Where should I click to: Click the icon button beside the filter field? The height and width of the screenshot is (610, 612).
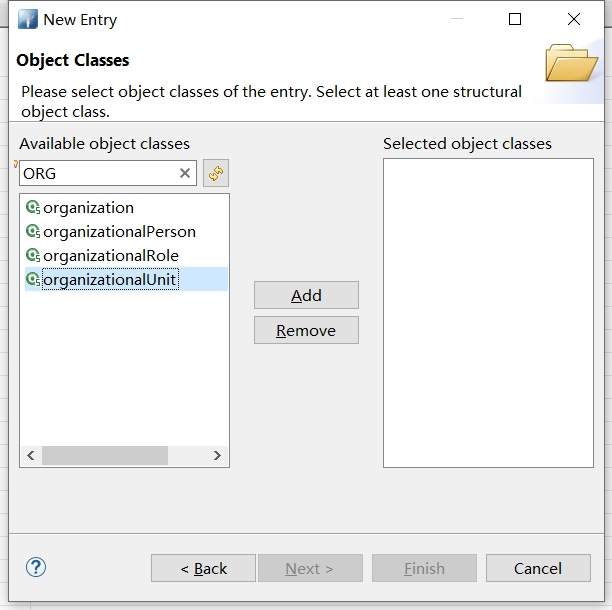(x=215, y=173)
